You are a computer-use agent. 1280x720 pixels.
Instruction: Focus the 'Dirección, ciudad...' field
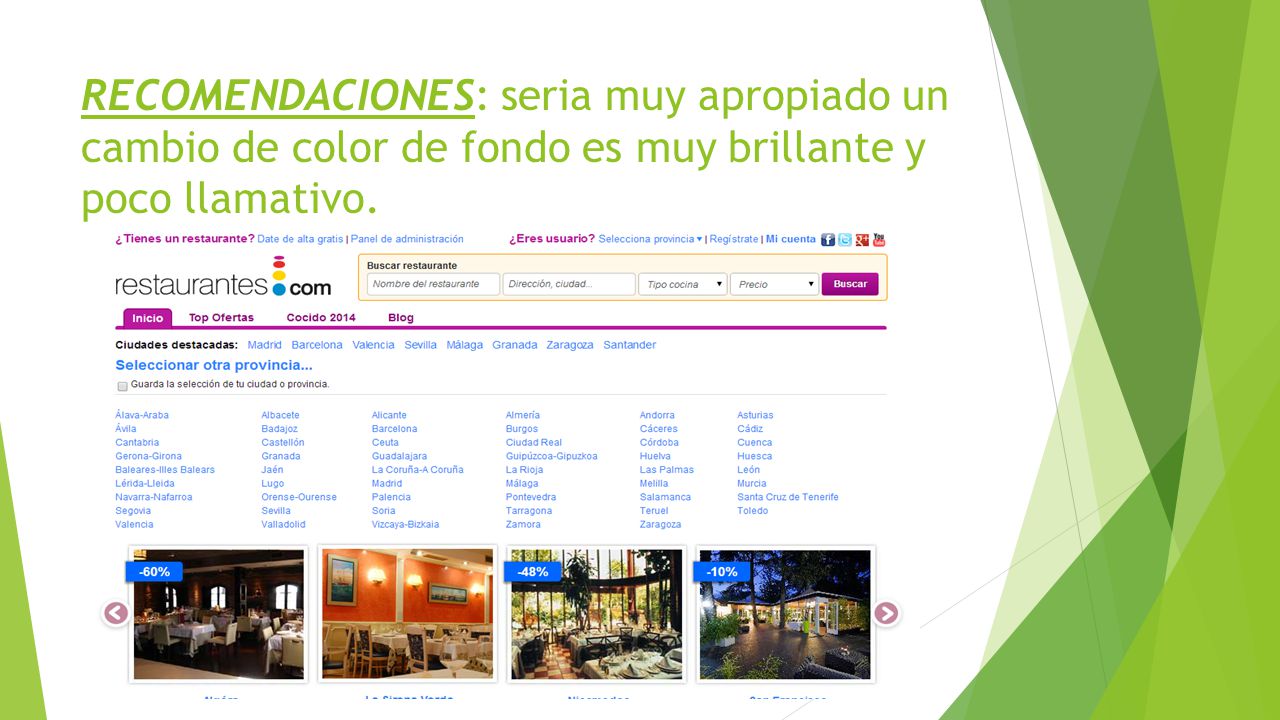coord(569,284)
